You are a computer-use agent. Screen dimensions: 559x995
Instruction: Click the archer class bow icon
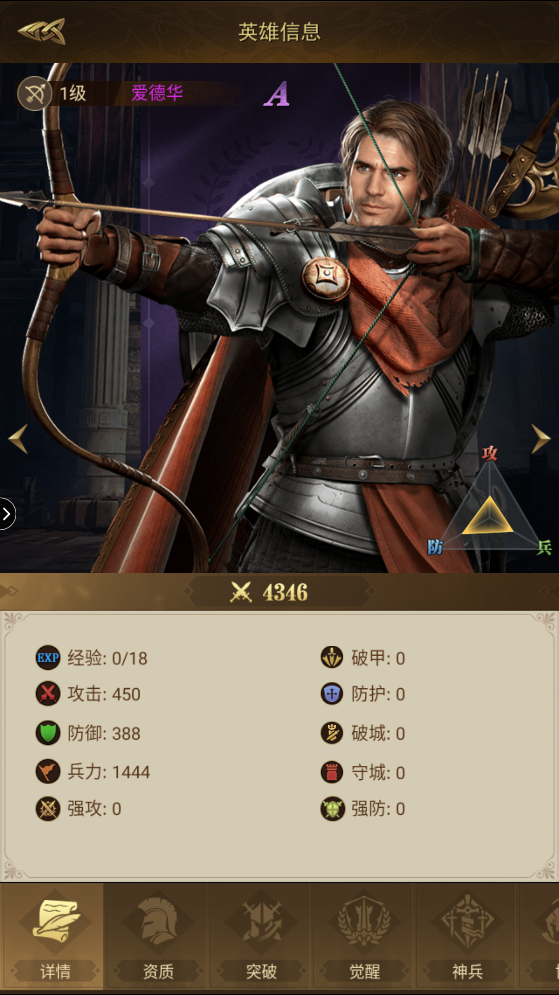click(x=34, y=94)
